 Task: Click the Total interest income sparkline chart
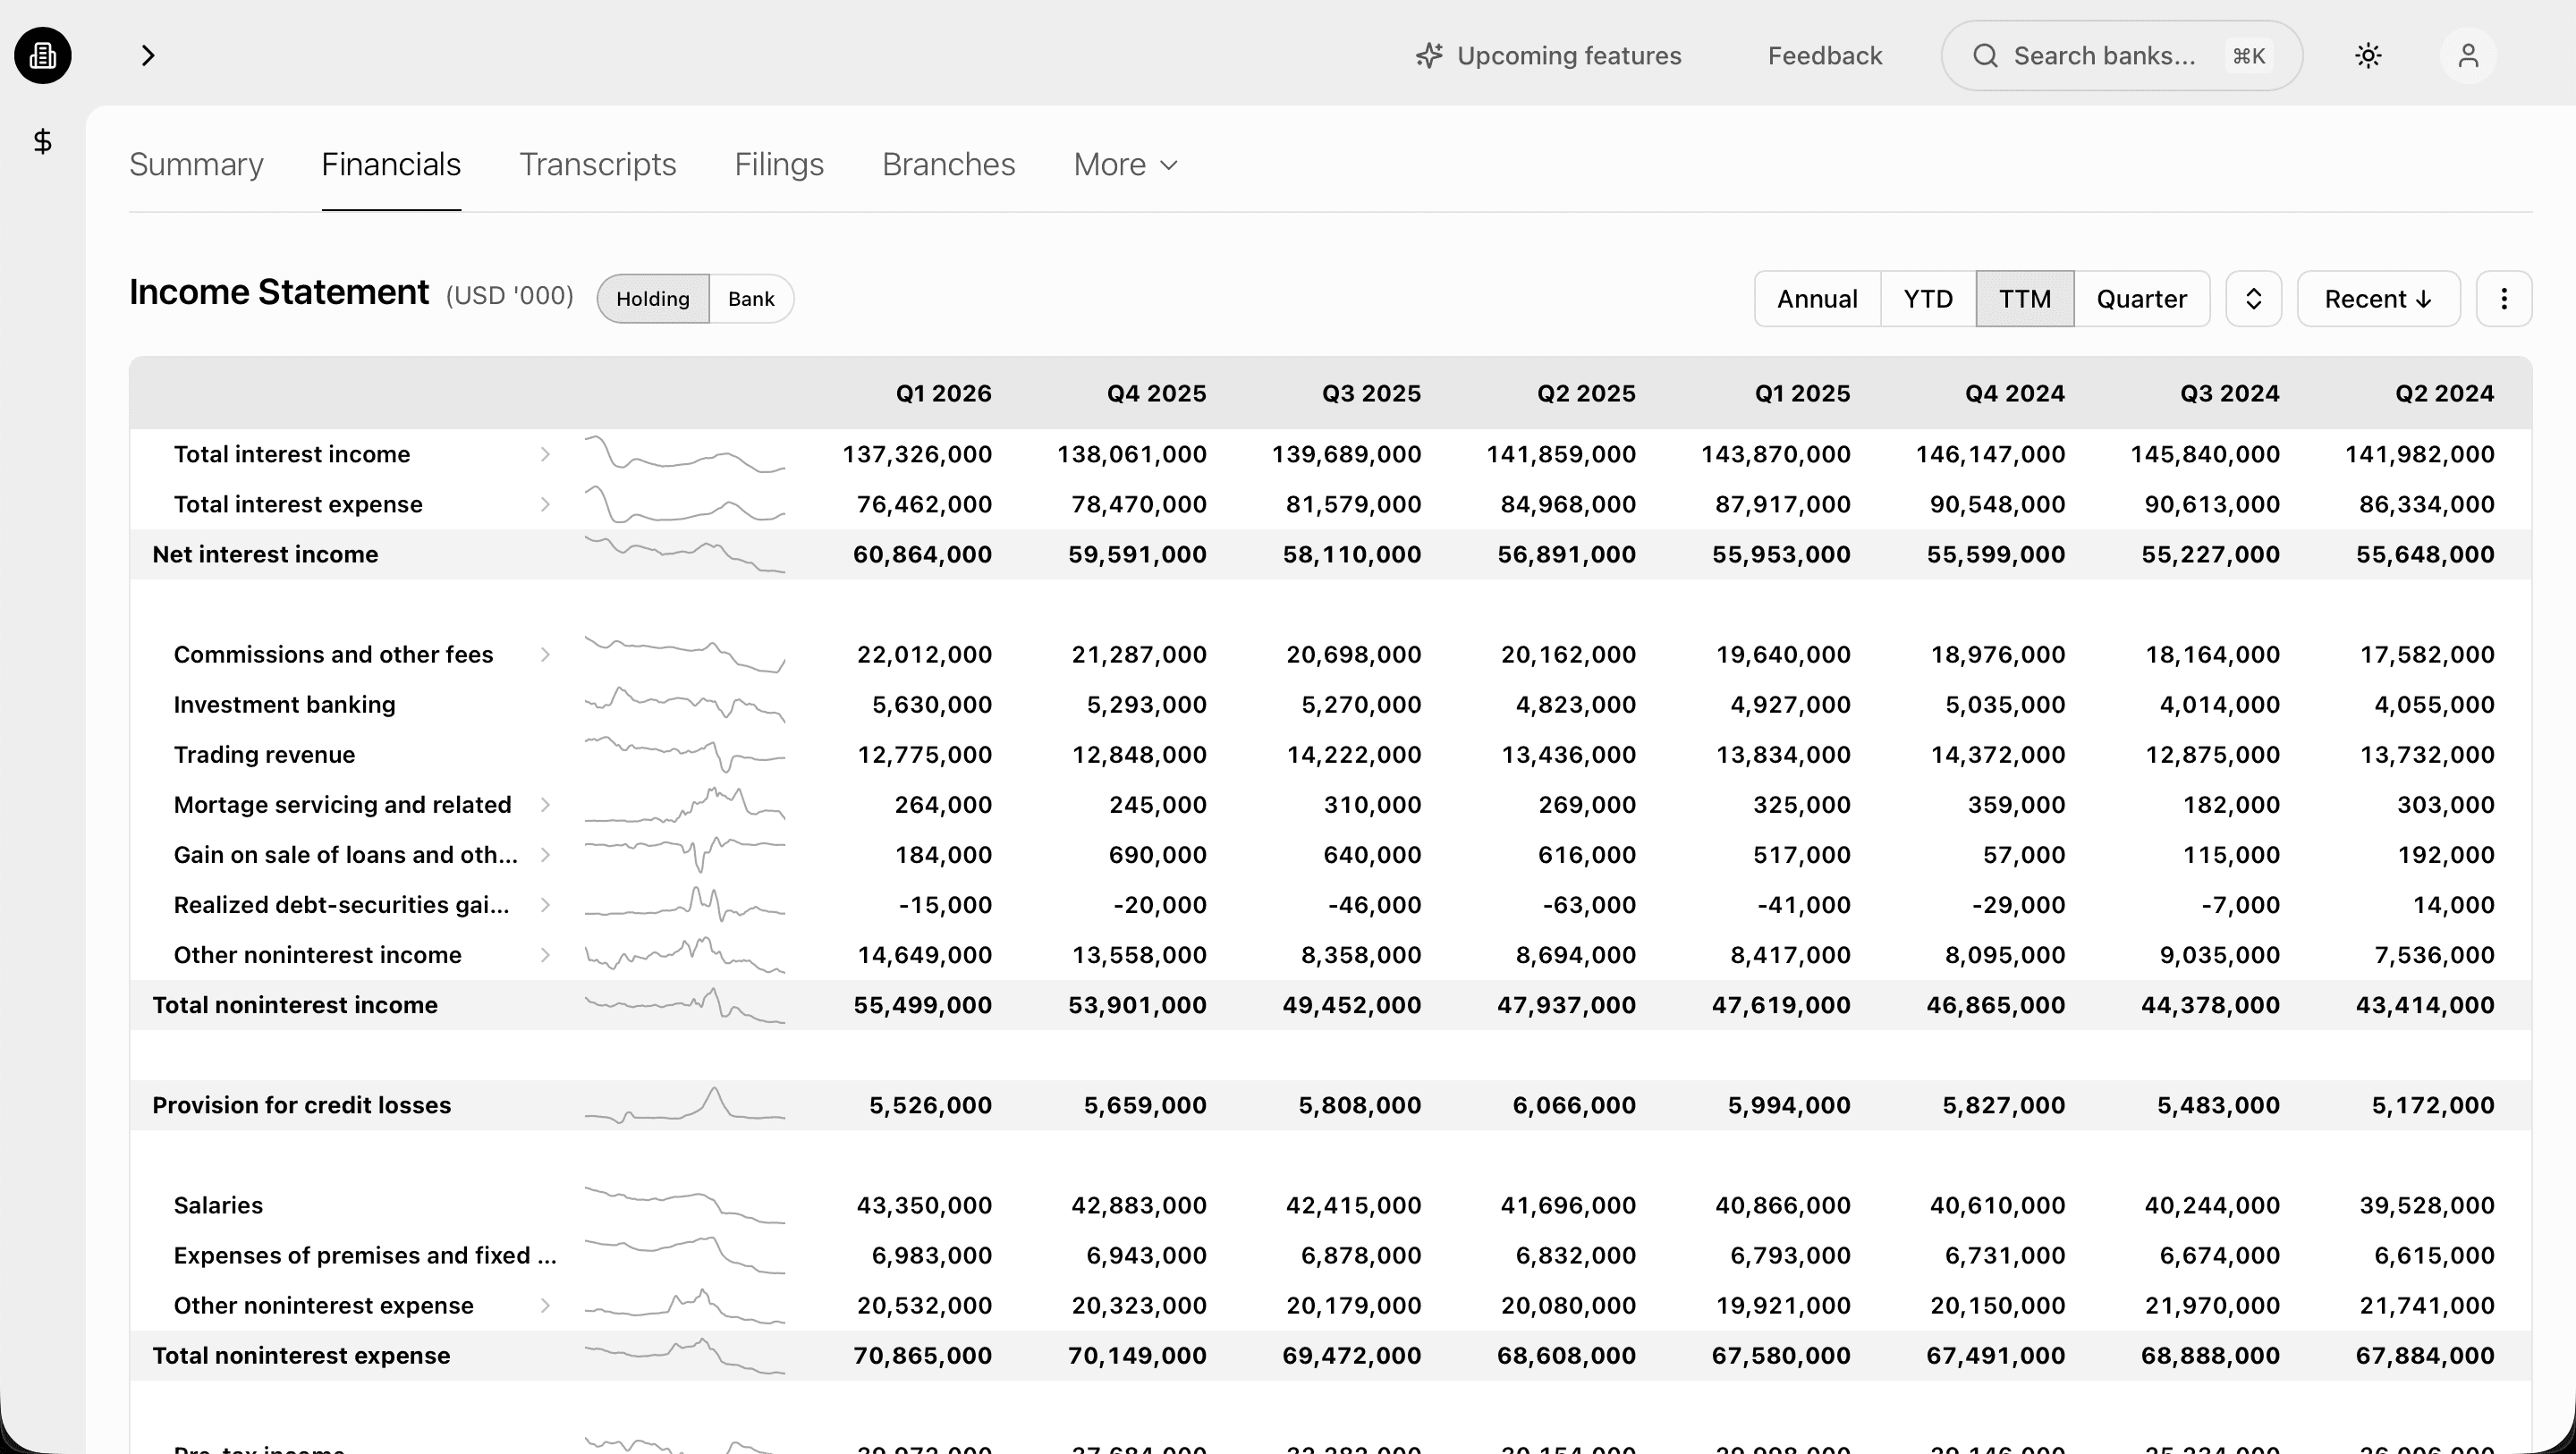coord(685,454)
